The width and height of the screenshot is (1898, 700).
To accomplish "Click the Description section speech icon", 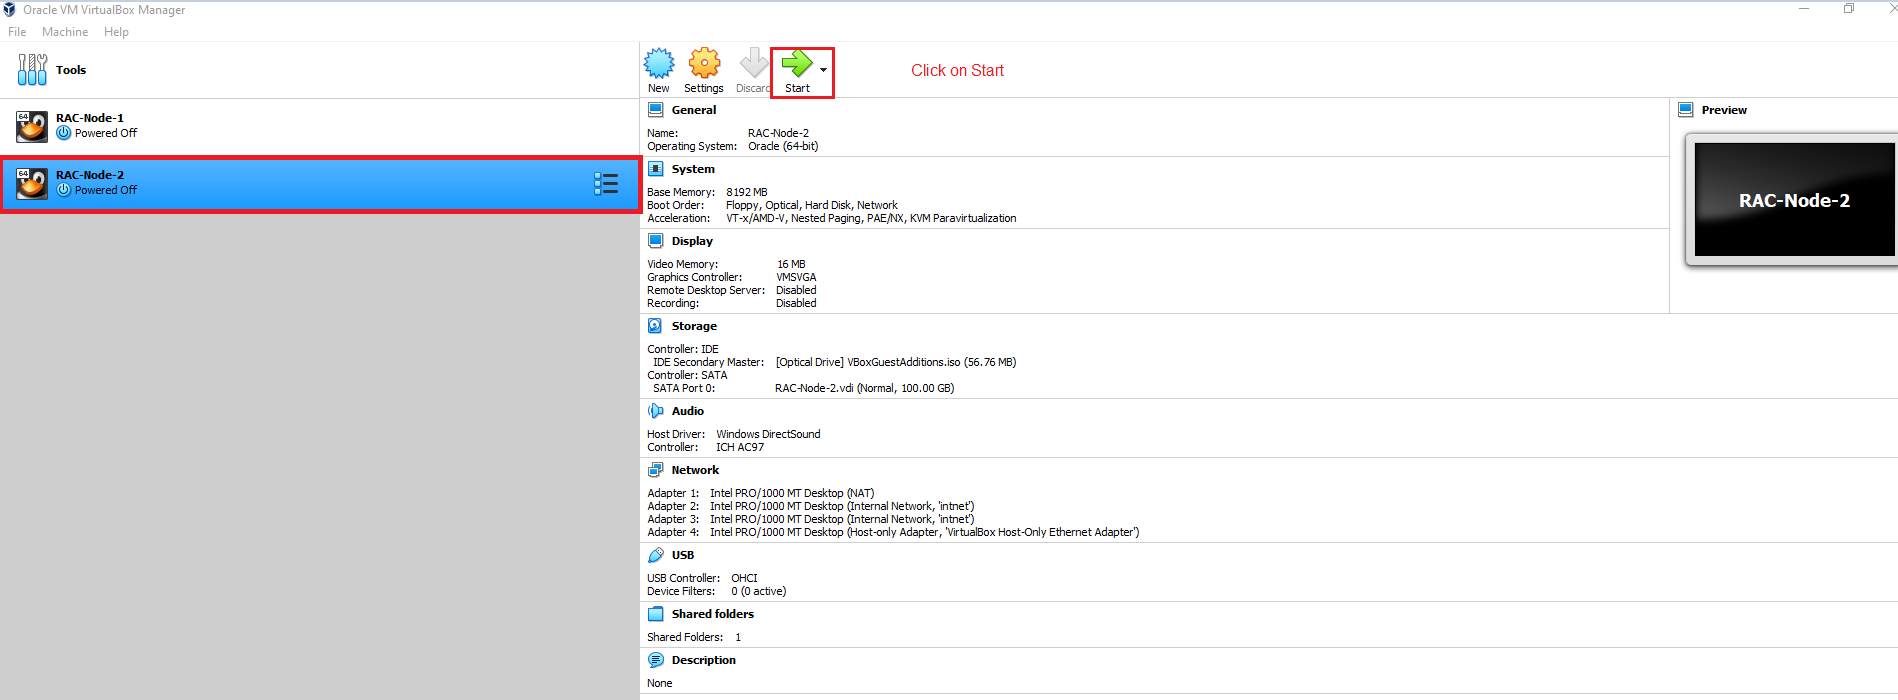I will pyautogui.click(x=656, y=660).
